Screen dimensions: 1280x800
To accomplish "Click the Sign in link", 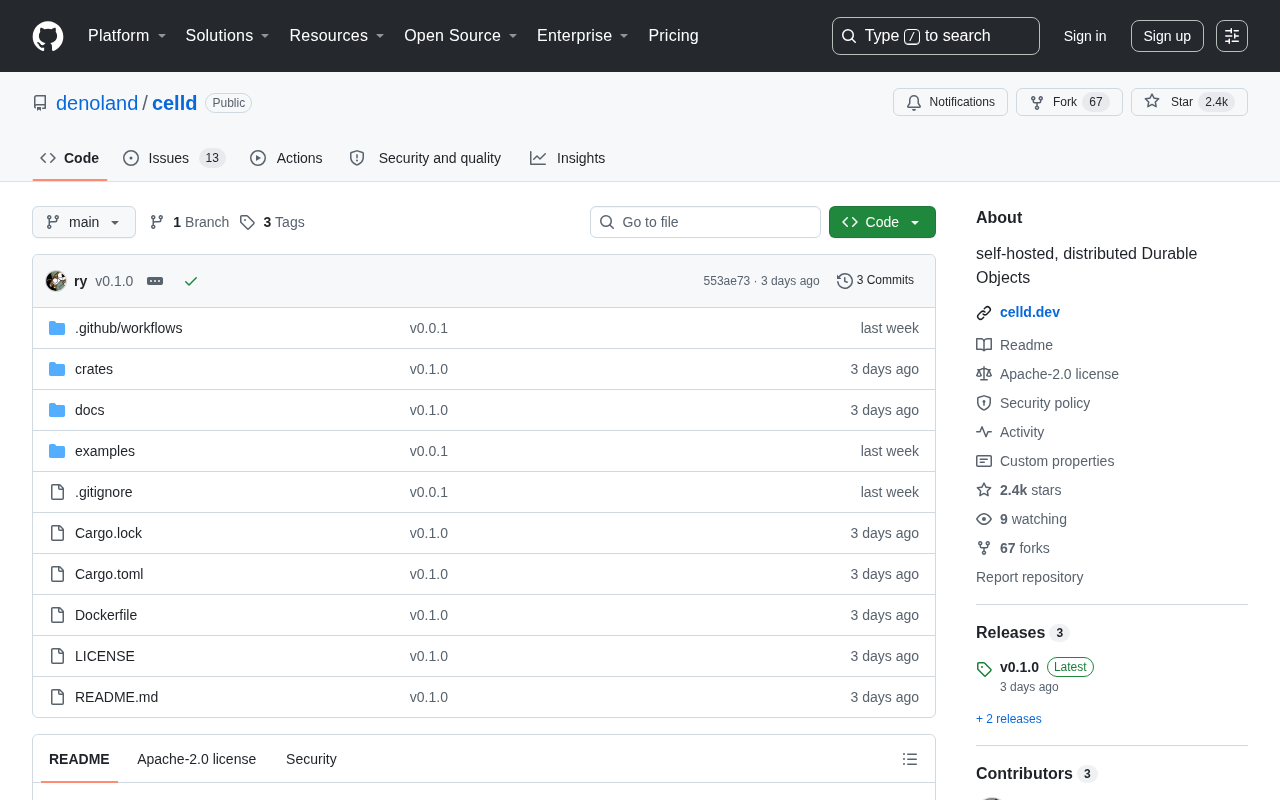I will click(x=1085, y=36).
